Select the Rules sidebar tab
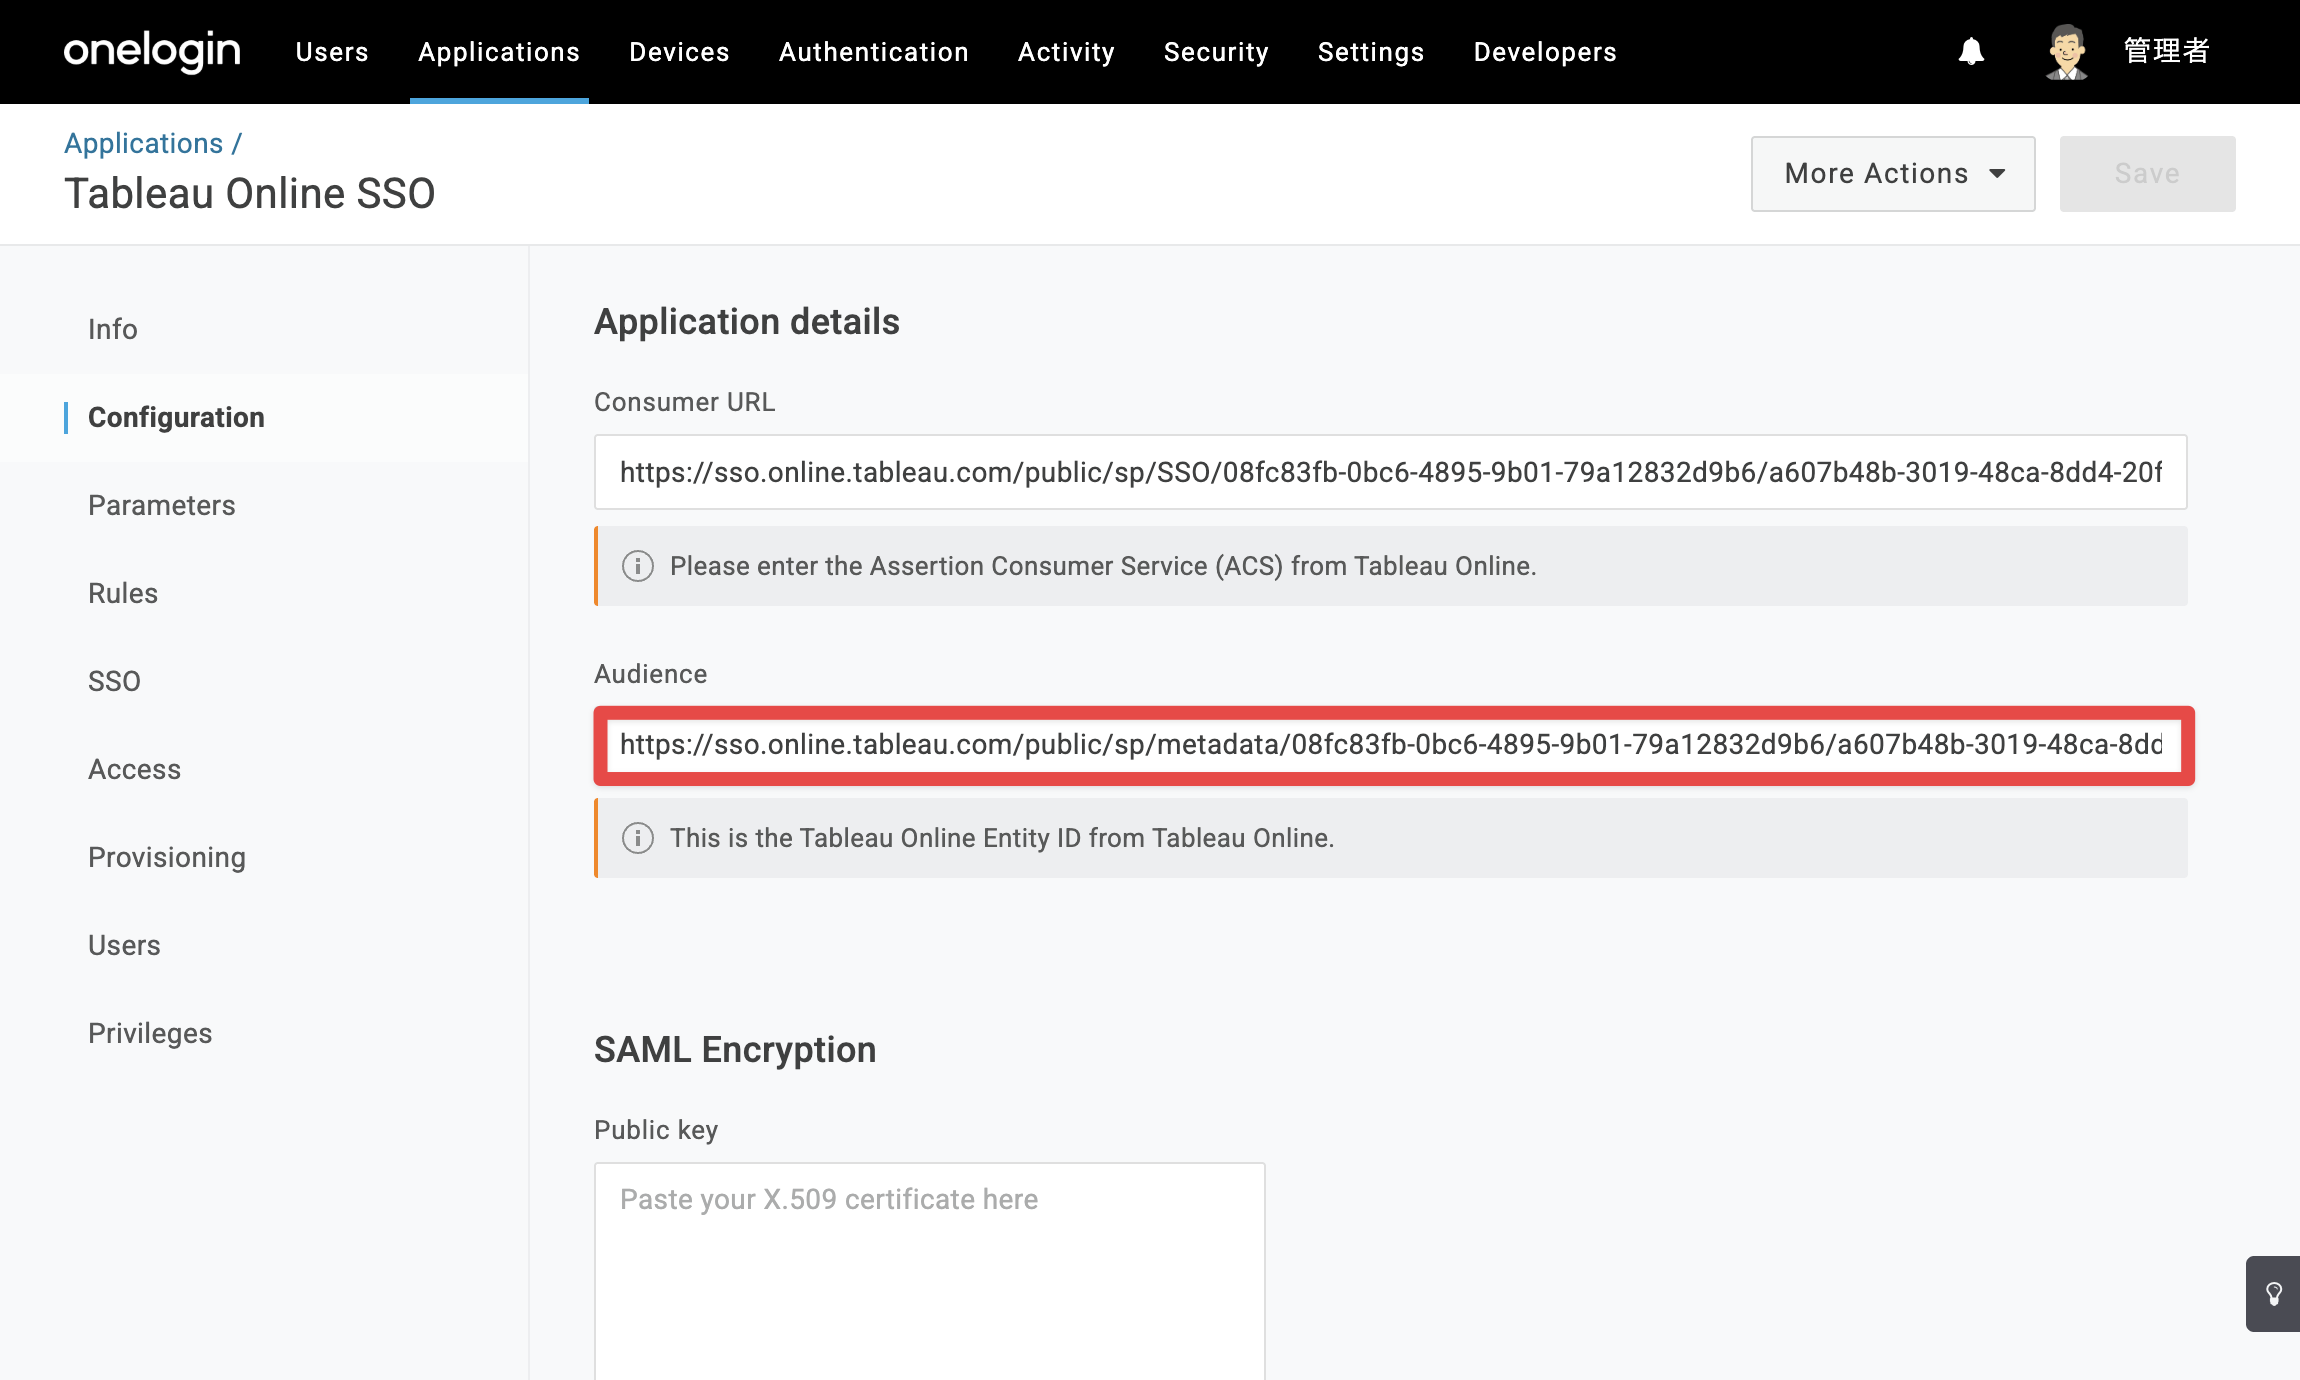Viewport: 2300px width, 1380px height. pyautogui.click(x=264, y=593)
